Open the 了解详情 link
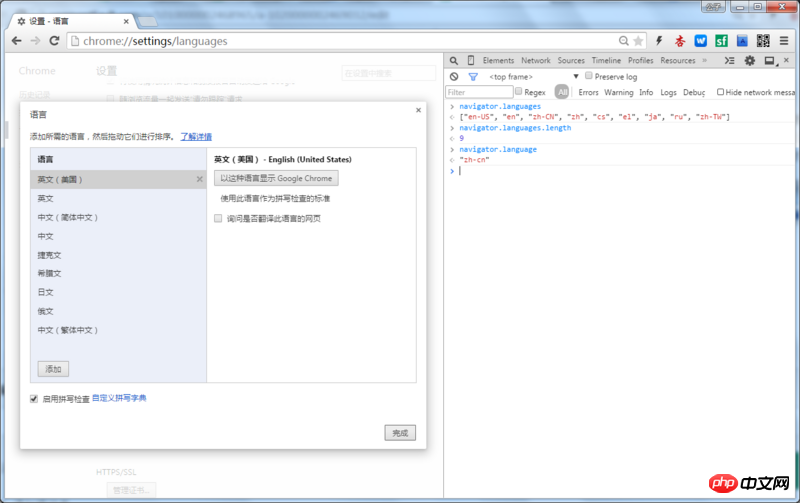 196,137
